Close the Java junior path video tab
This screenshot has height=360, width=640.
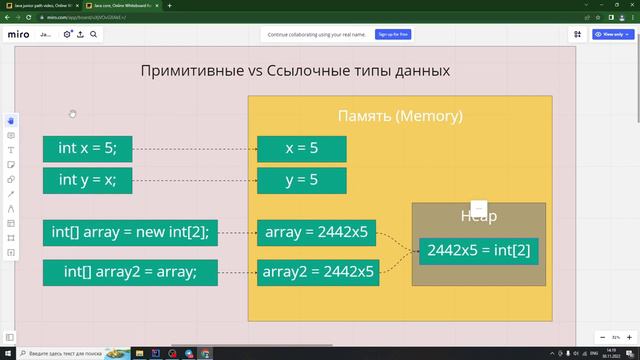pyautogui.click(x=77, y=6)
